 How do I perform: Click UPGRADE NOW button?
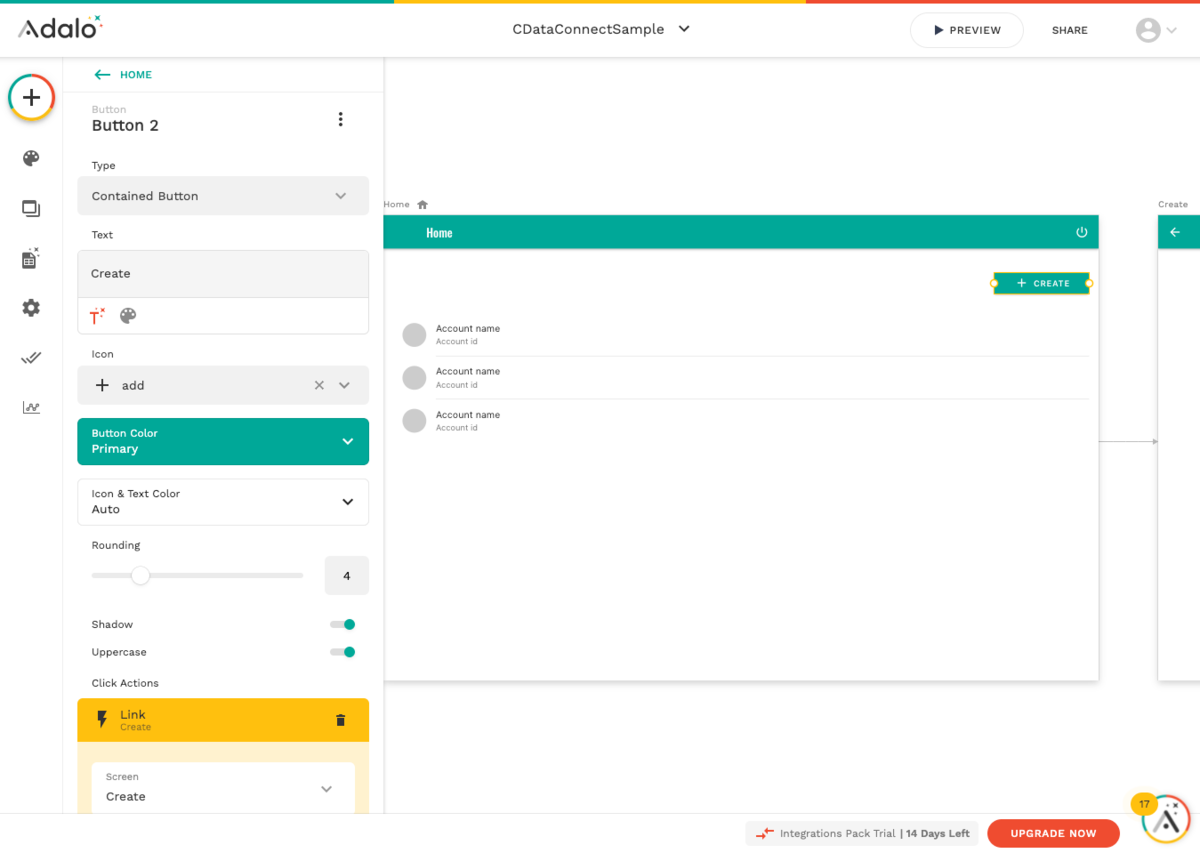(x=1053, y=833)
